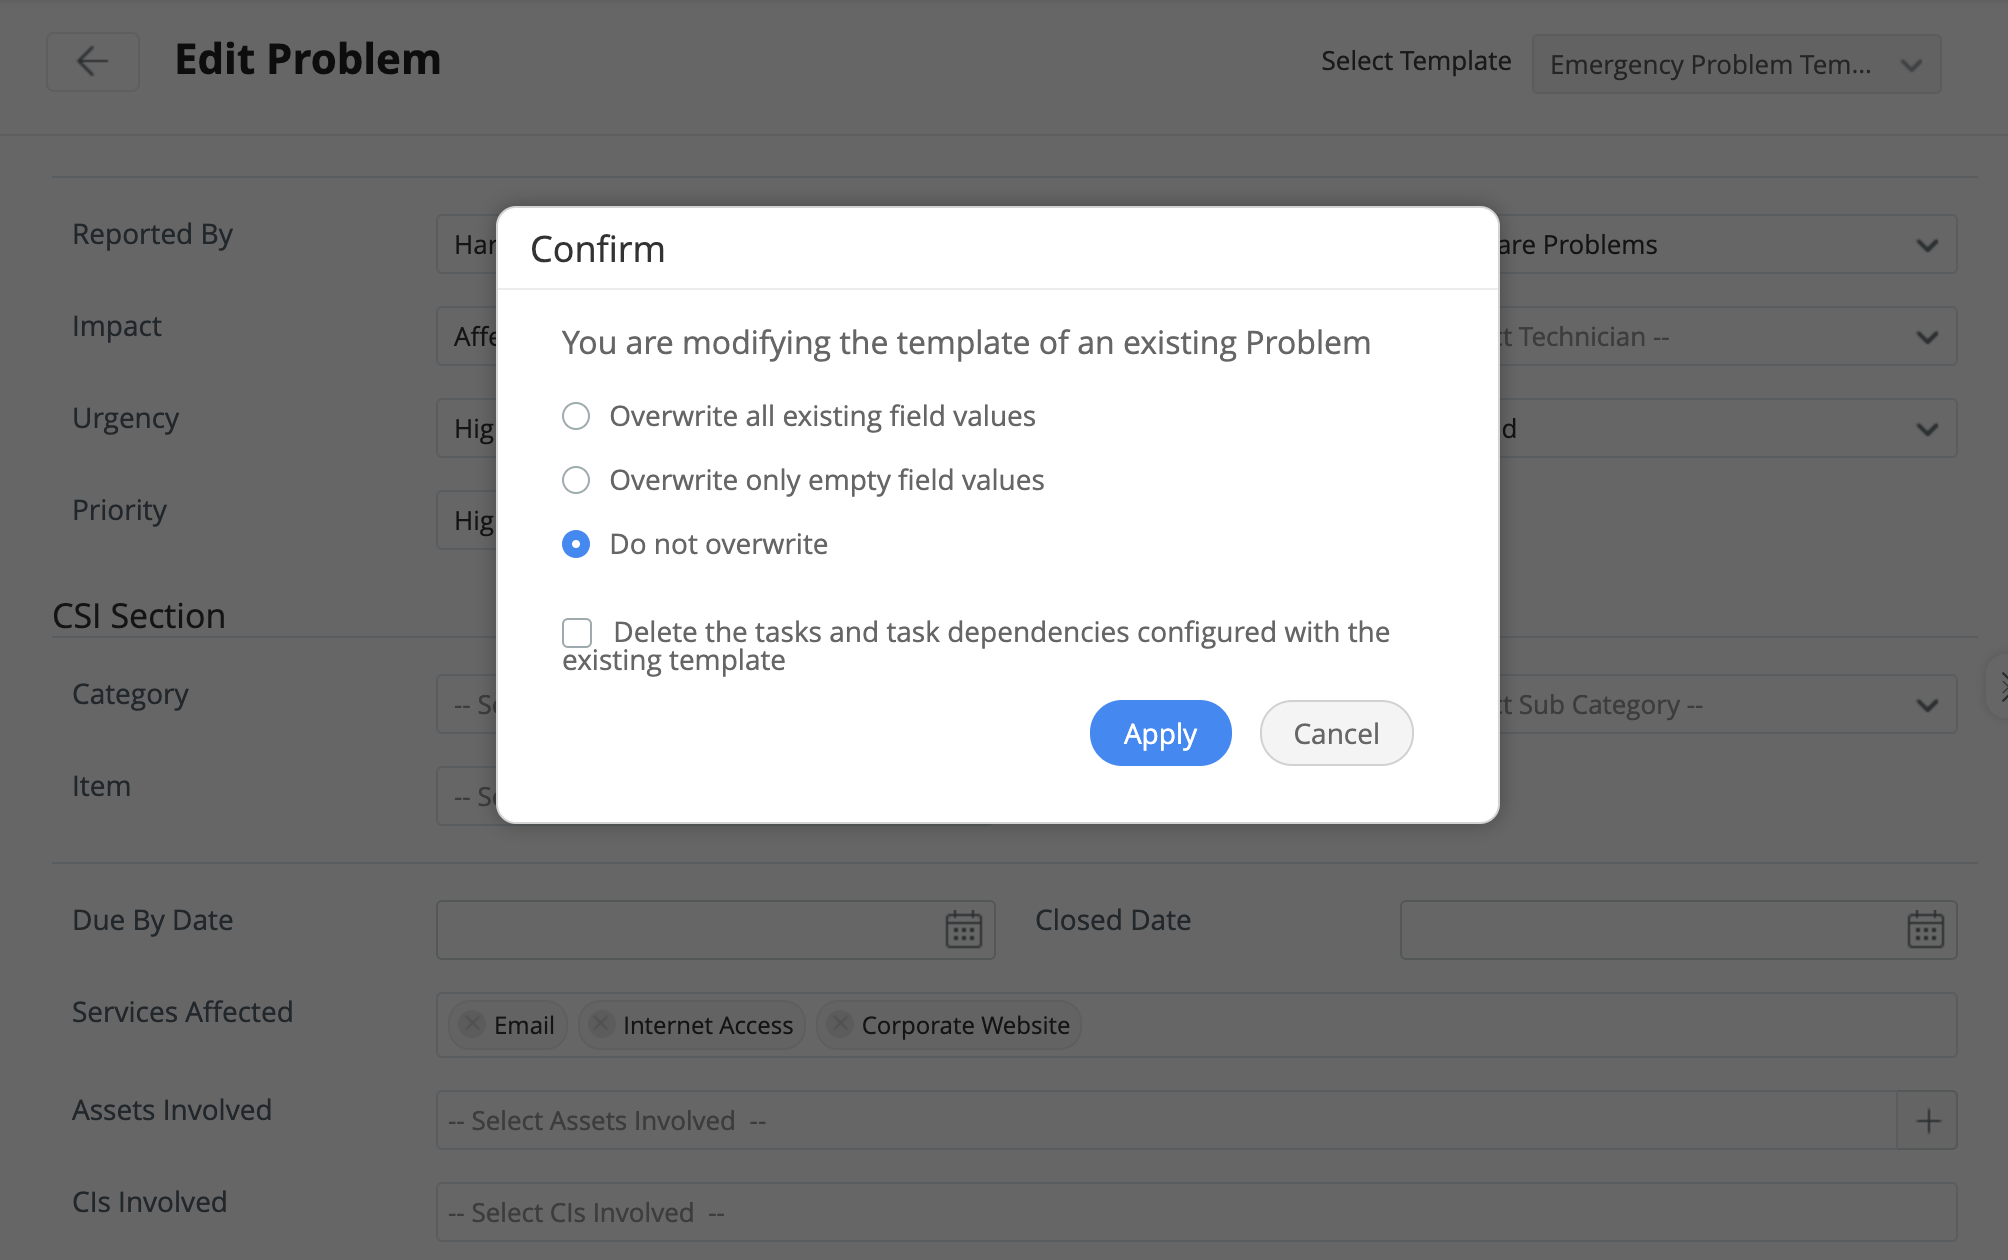Remove the Corporate Website service tag

(x=840, y=1024)
